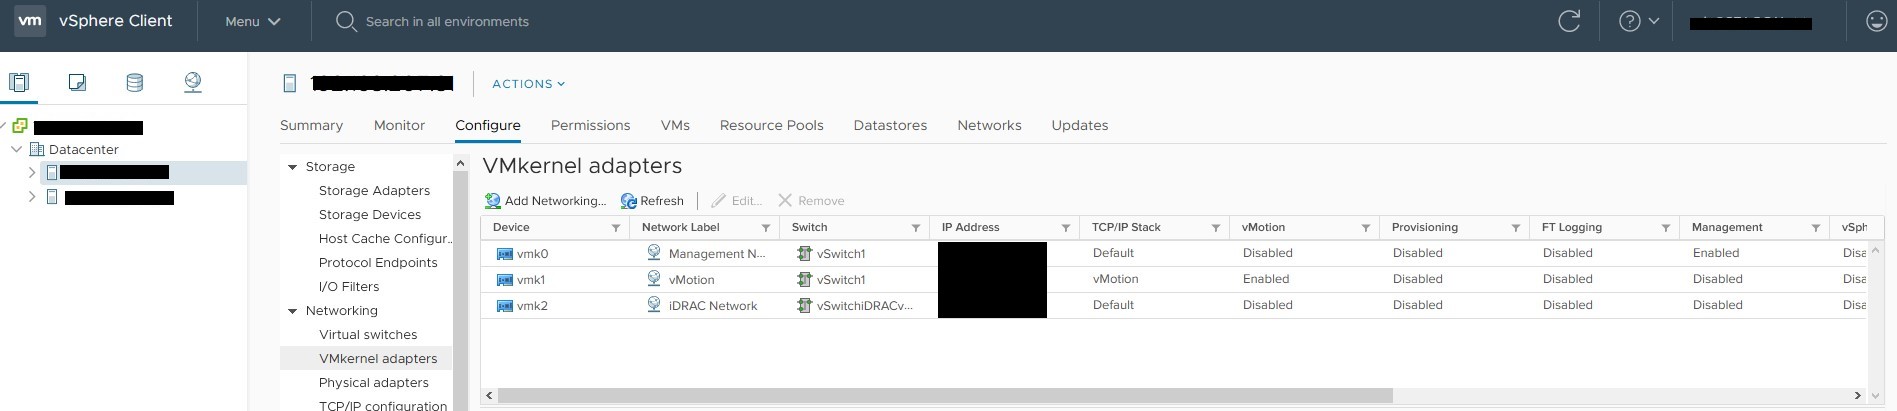Switch to Hosts and Clusters inventory icon
Screen dimensions: 1897x411
click(x=19, y=83)
